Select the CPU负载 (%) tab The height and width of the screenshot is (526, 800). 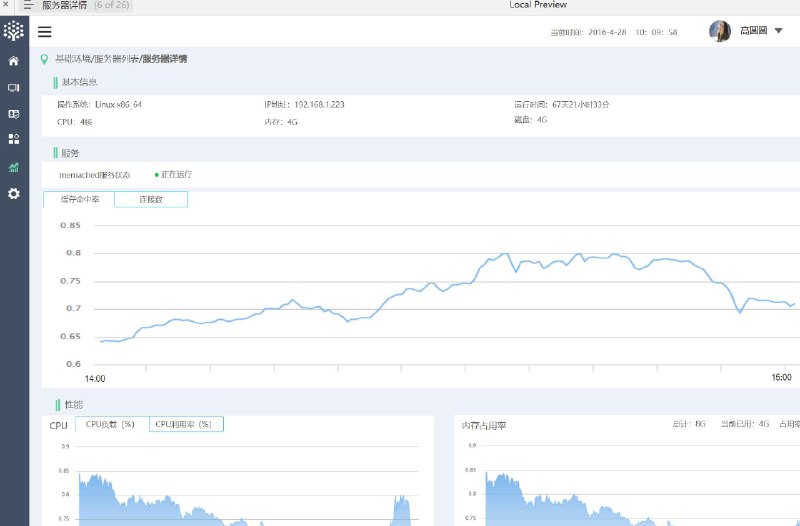coord(112,424)
